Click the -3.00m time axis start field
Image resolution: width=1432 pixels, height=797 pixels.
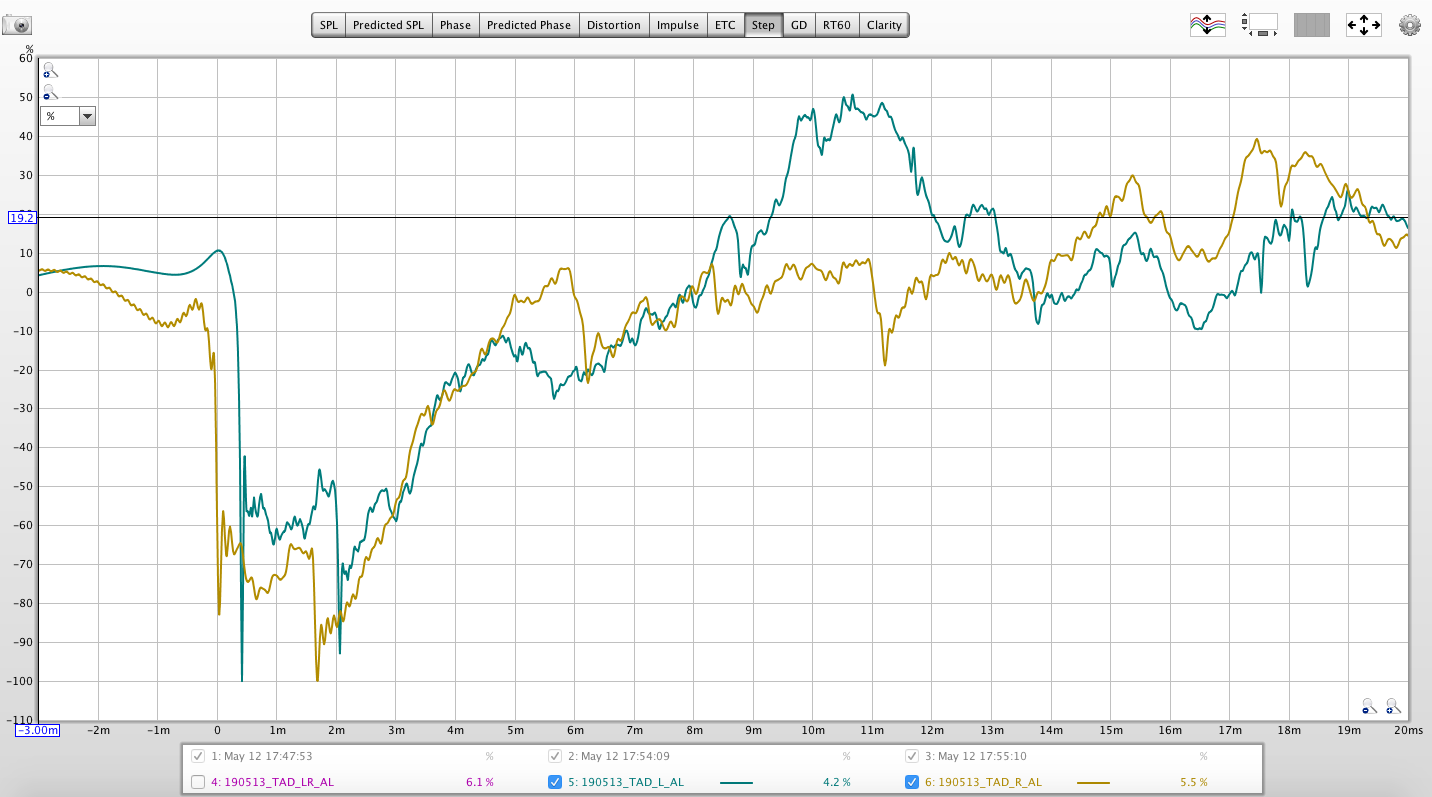point(38,730)
